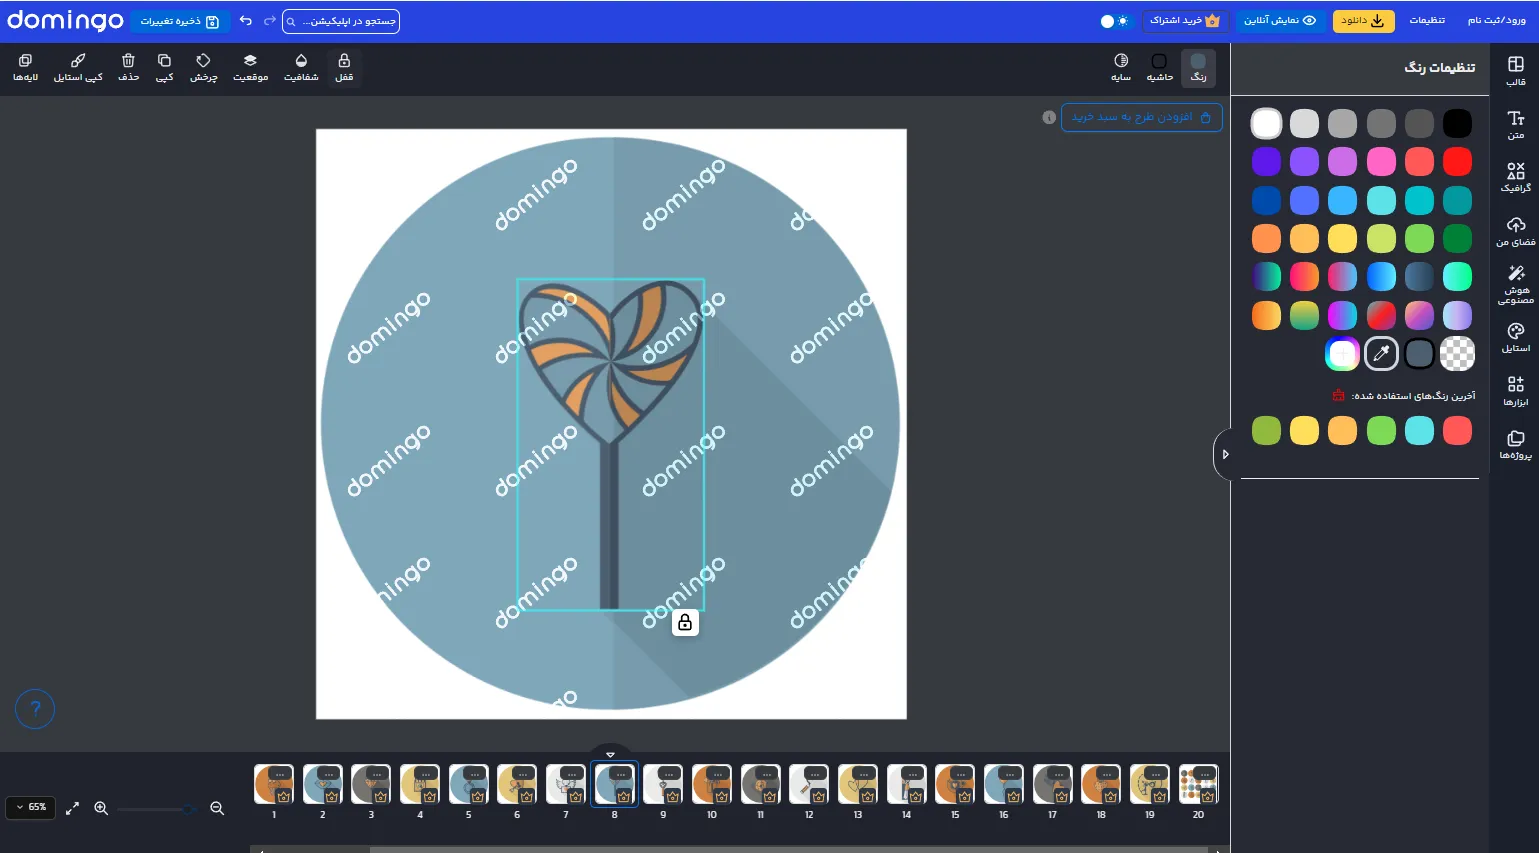Viewport: 1539px width, 853px height.
Task: Select the dark green color swatch
Action: 1457,238
